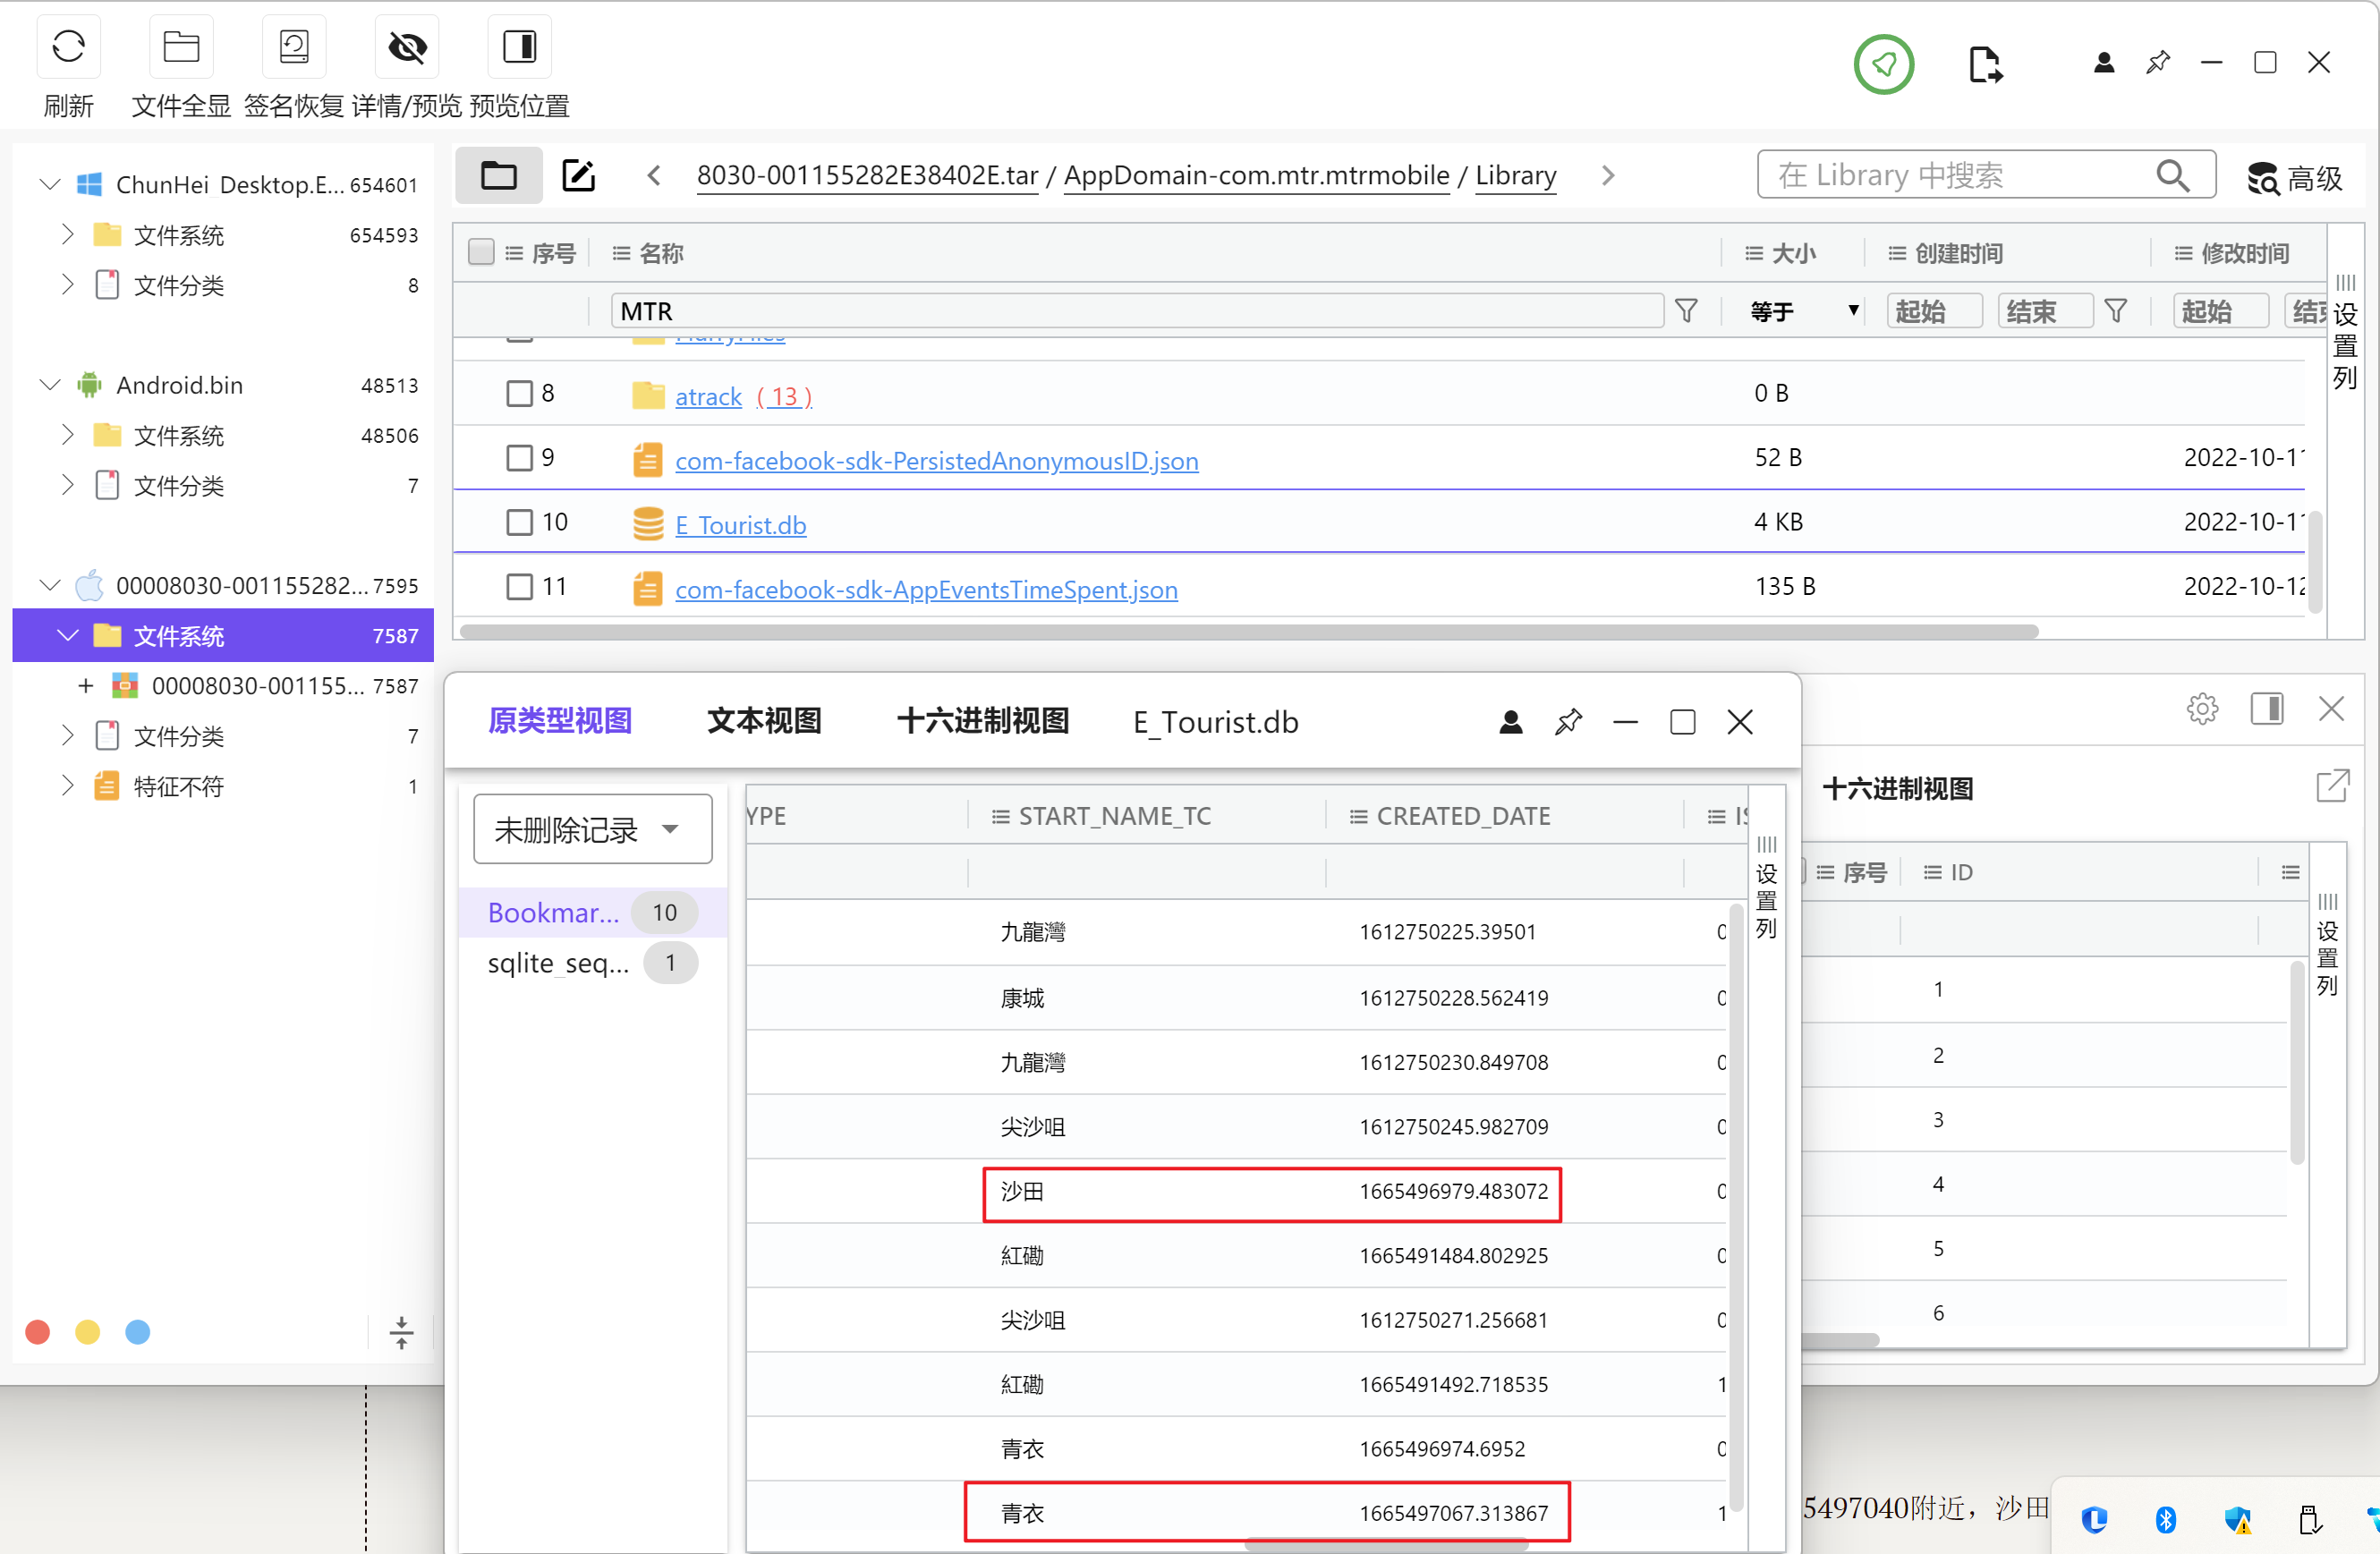Click the split panel icon in preview panel

pyautogui.click(x=2267, y=709)
